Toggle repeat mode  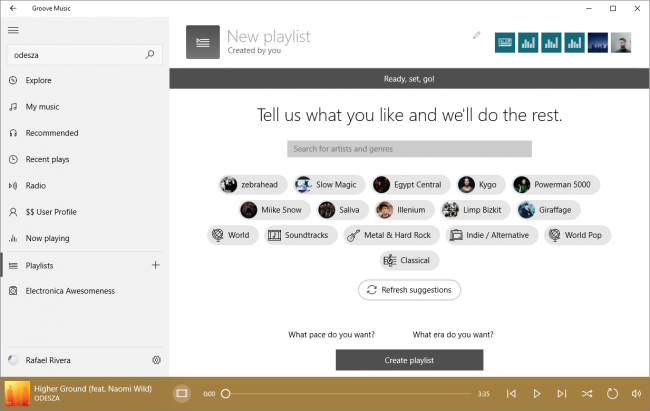pyautogui.click(x=612, y=393)
